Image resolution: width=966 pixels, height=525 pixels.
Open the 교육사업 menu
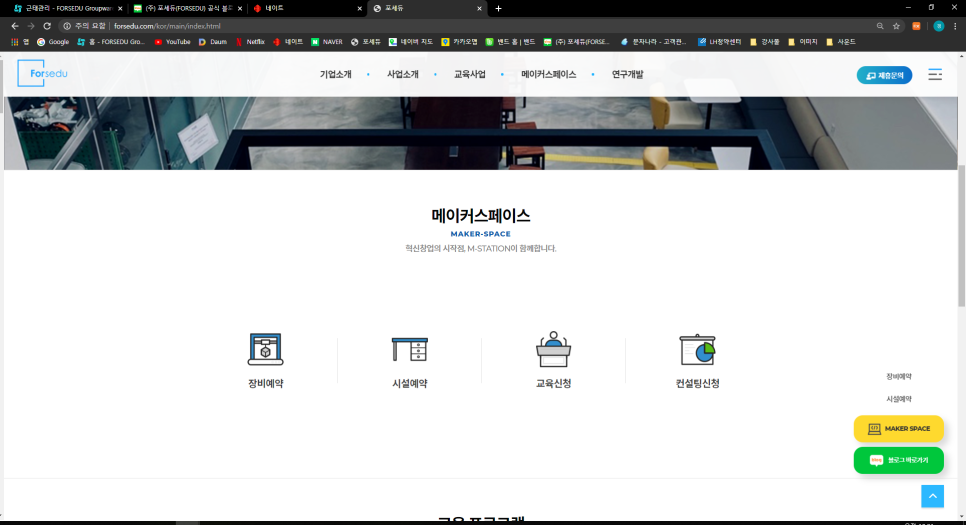470,75
